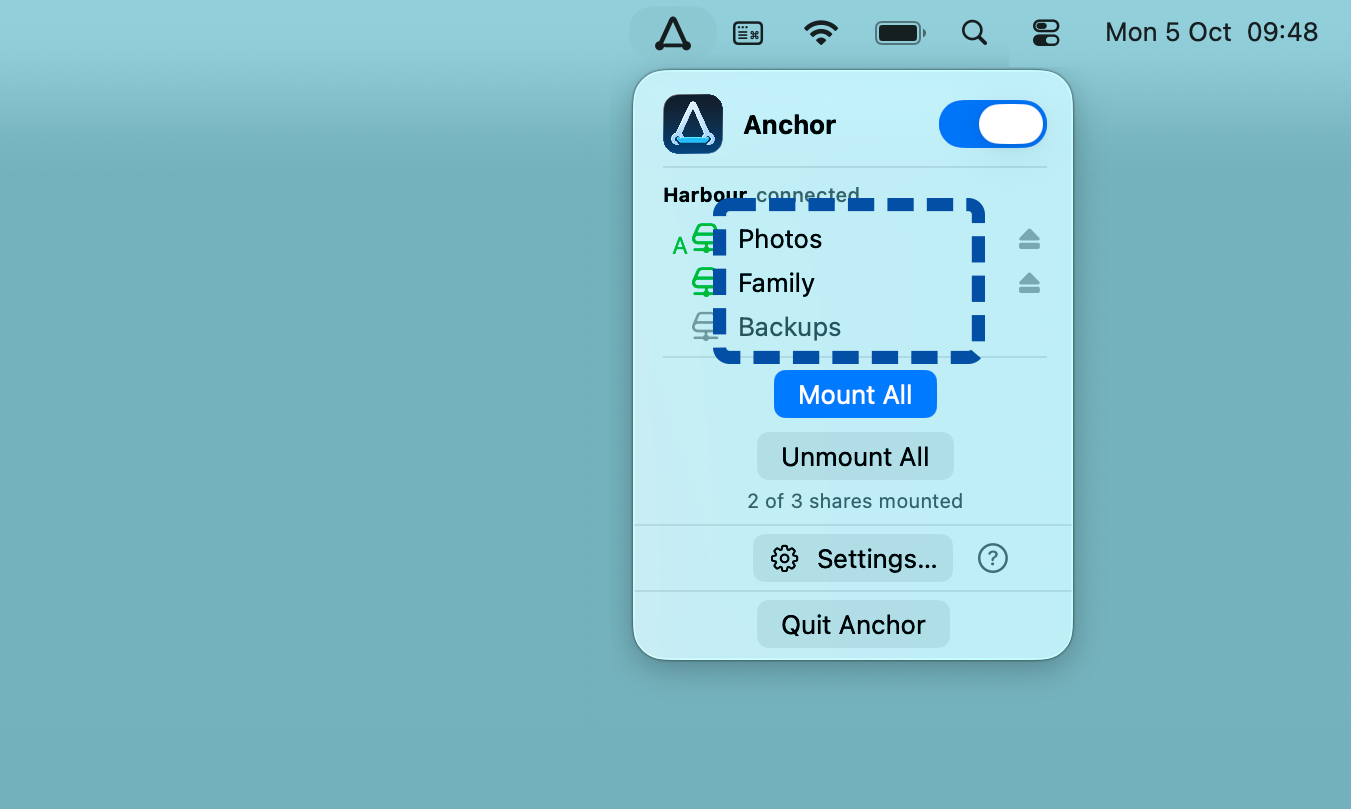
Task: Click the green share icon beside Family
Action: tap(706, 283)
